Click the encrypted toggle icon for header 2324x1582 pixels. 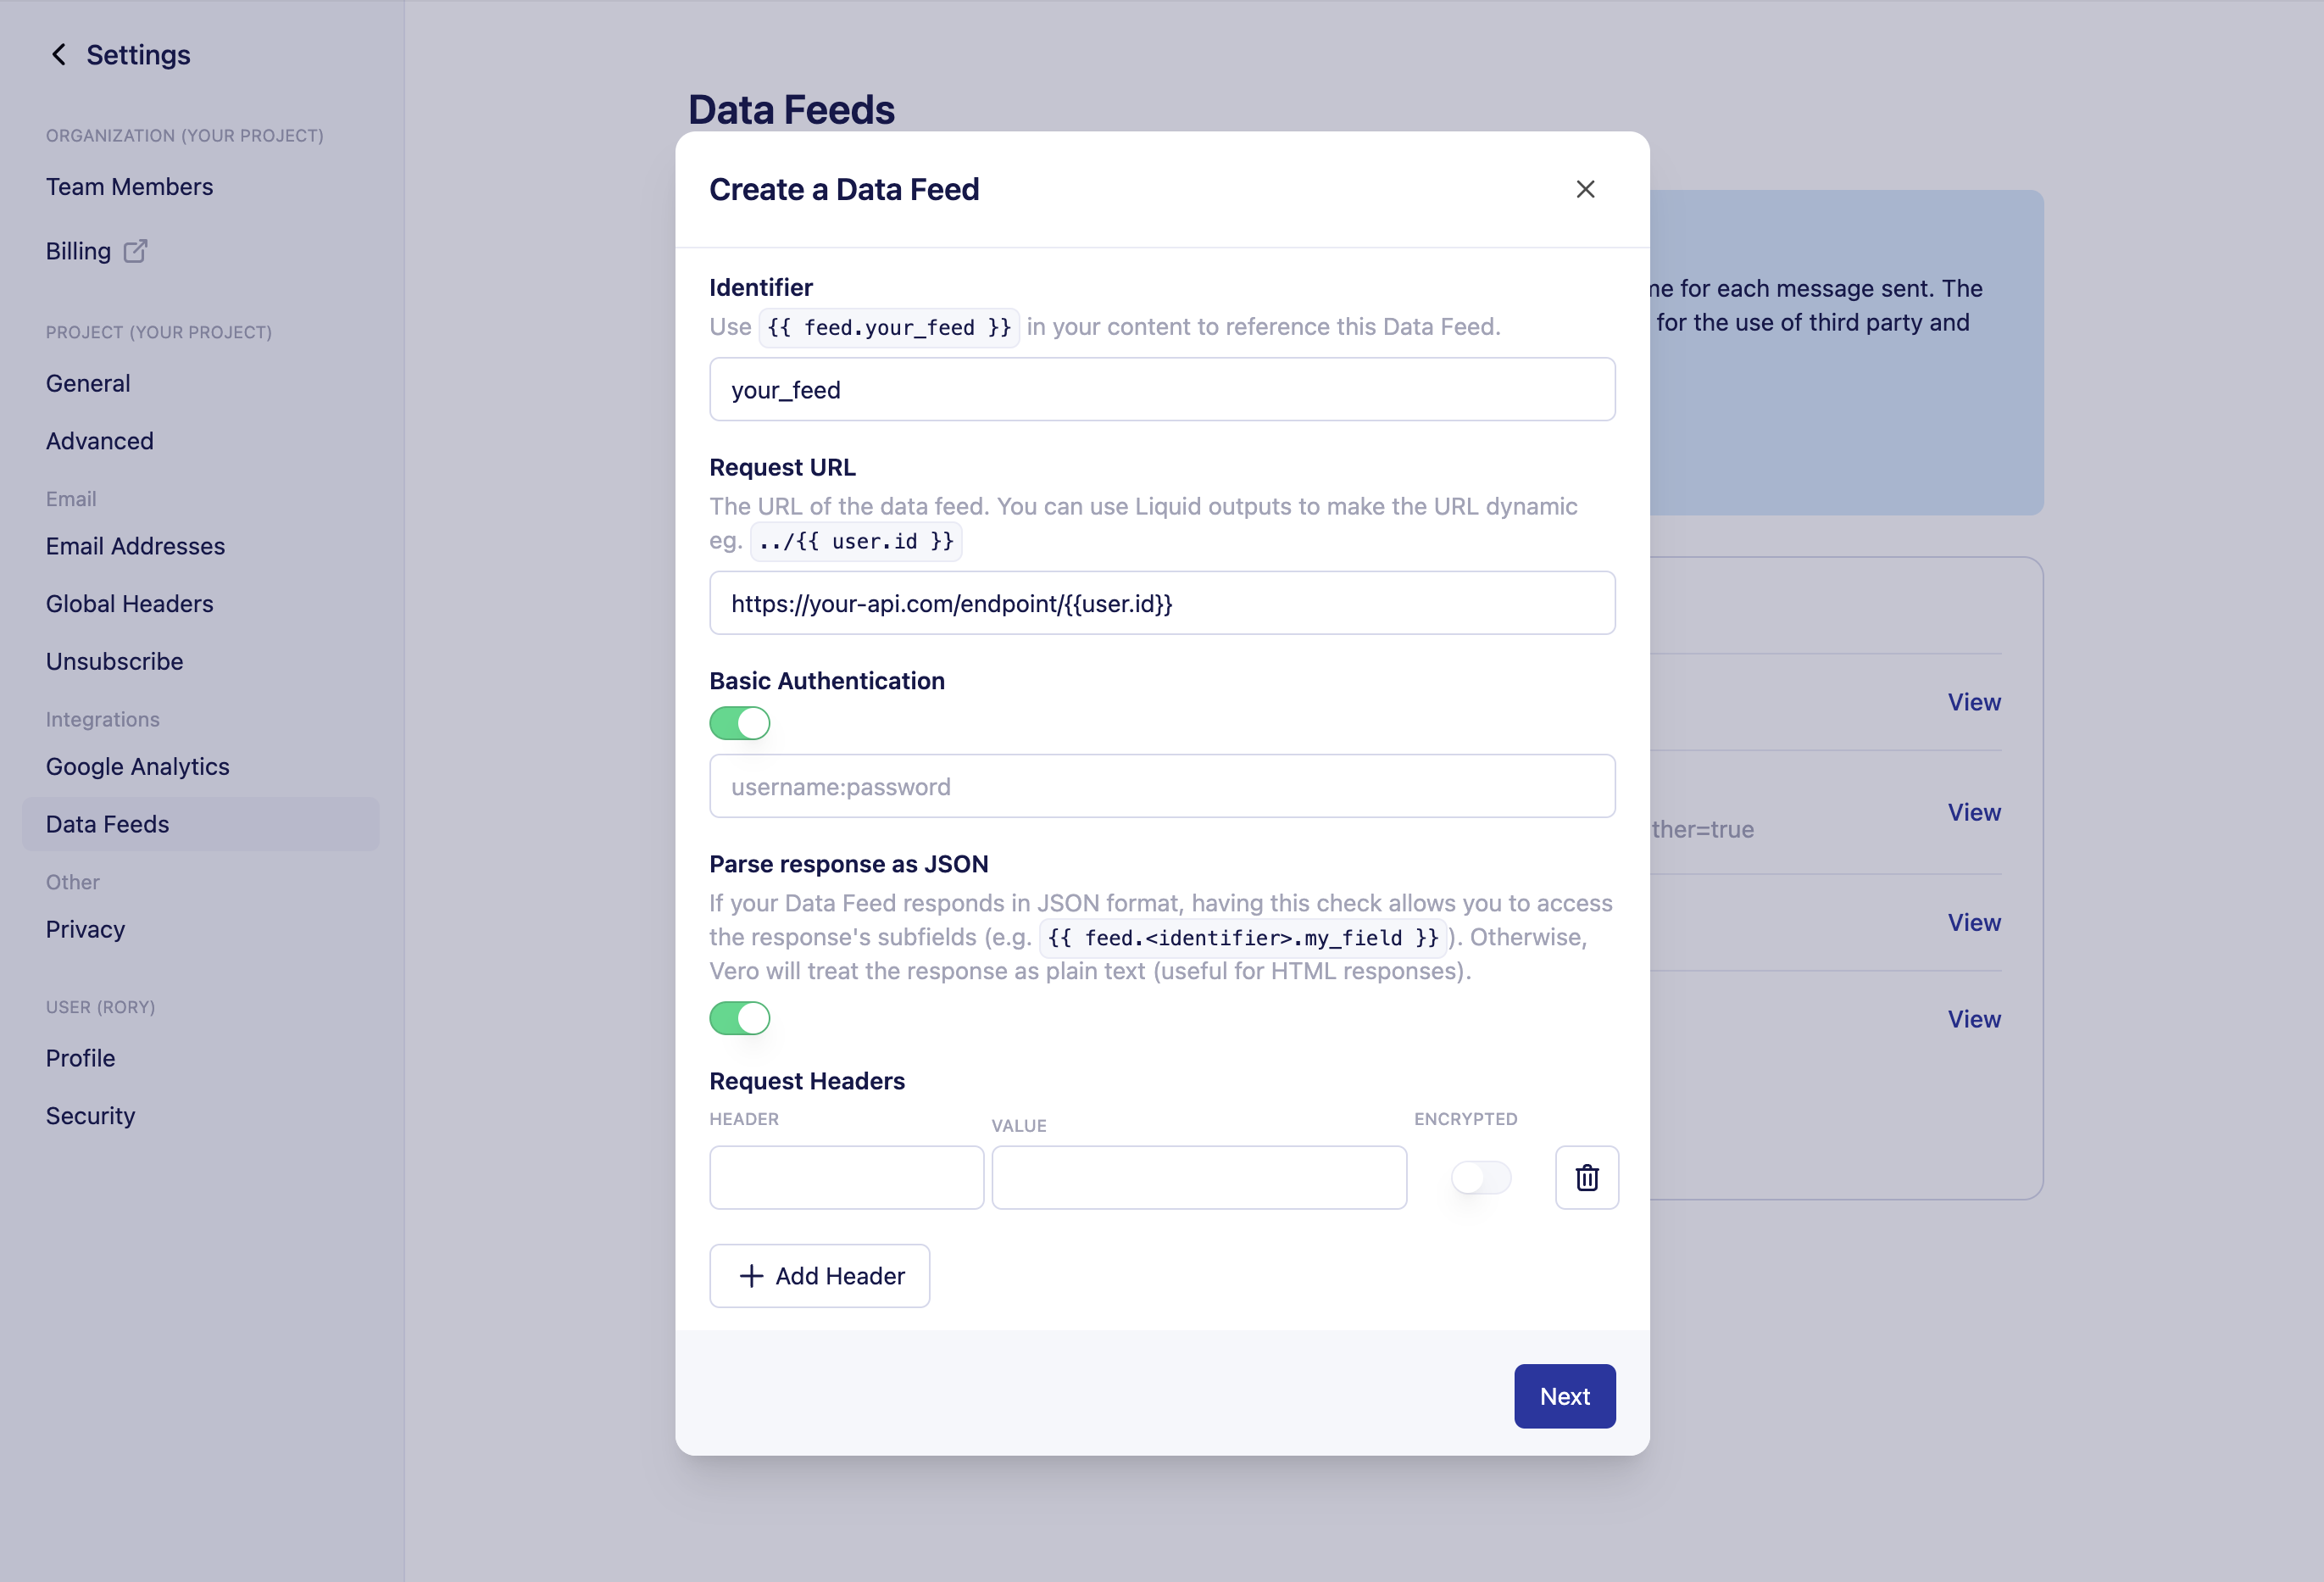coord(1481,1174)
